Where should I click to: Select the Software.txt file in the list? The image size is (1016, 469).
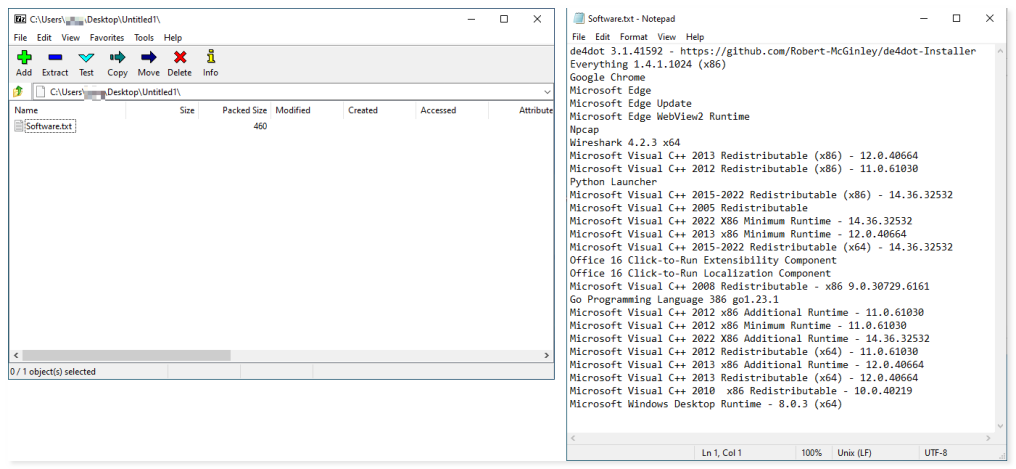coord(50,126)
